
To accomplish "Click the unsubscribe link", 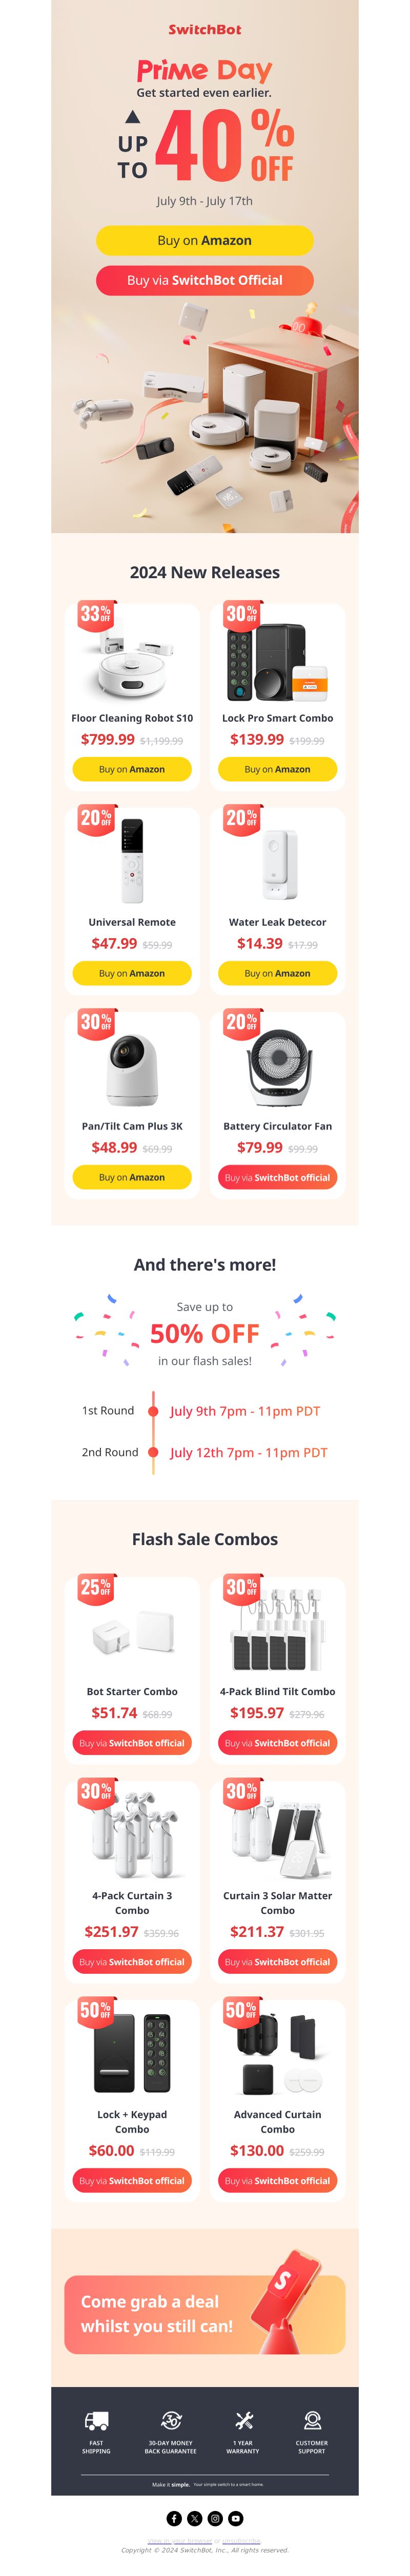I will pyautogui.click(x=241, y=2541).
